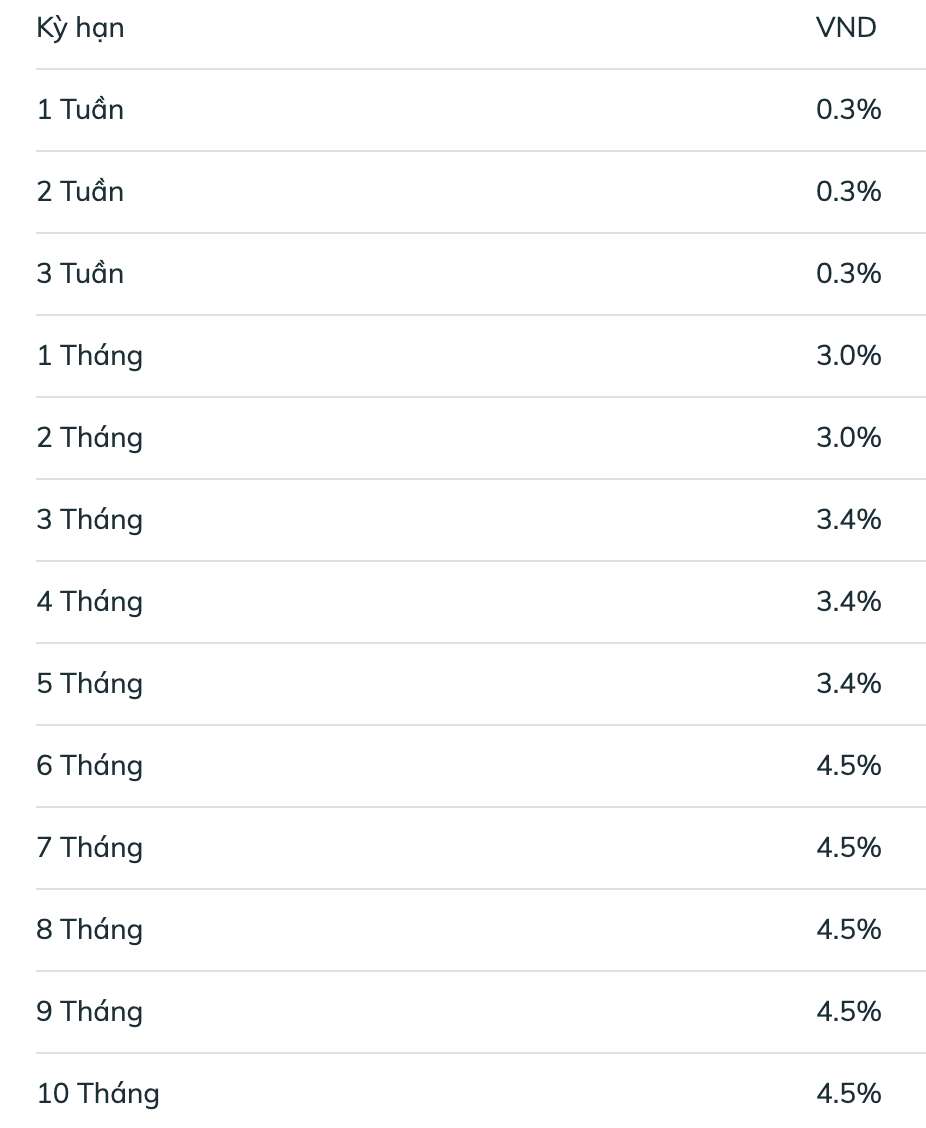The height and width of the screenshot is (1128, 926).
Task: Select the "1 Tháng" term label
Action: click(89, 356)
